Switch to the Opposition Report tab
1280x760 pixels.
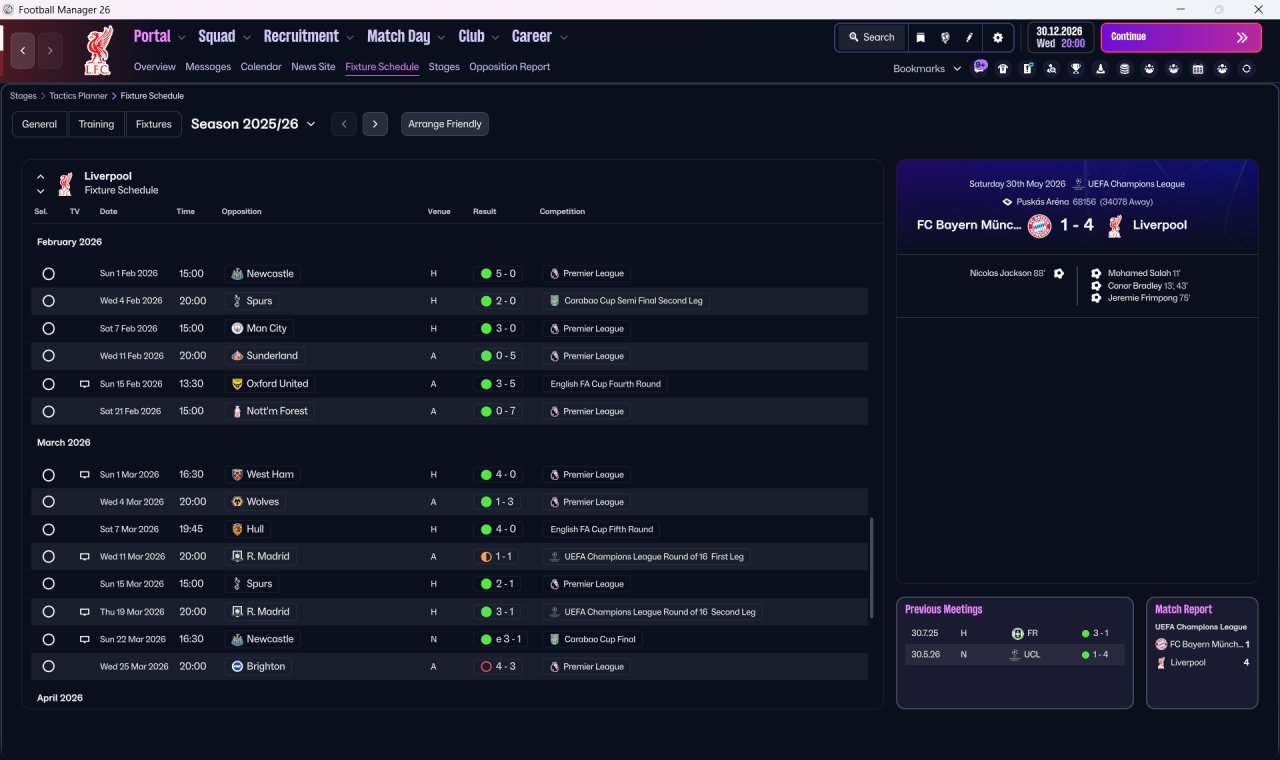pos(510,67)
